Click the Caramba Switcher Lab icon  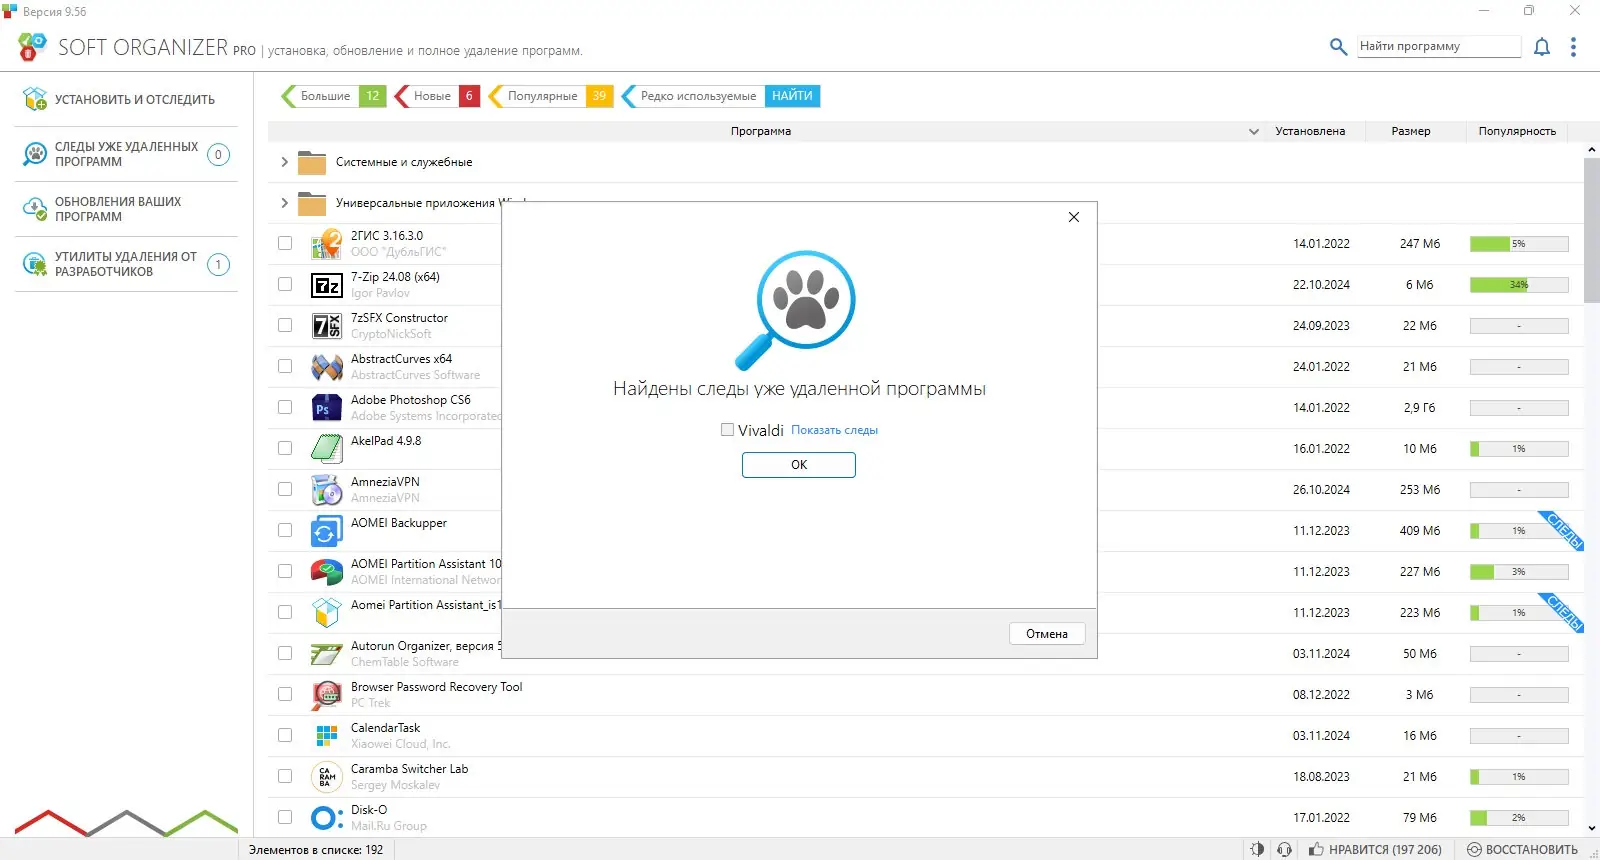pyautogui.click(x=327, y=777)
